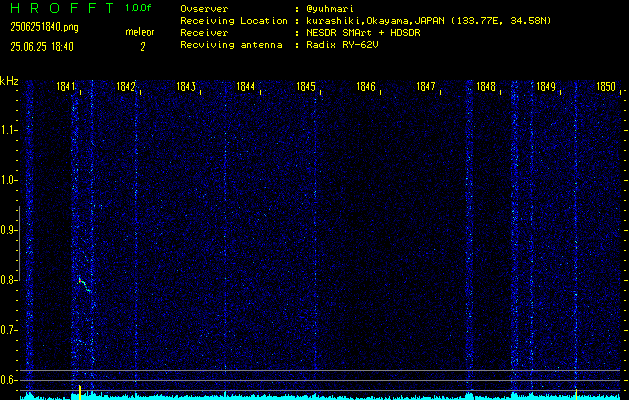Click the meteor label
Viewport: 629px width, 400px height.
[140, 32]
